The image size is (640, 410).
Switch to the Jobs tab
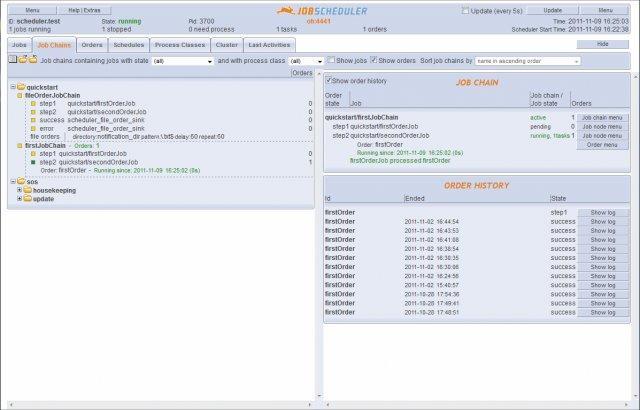point(19,45)
